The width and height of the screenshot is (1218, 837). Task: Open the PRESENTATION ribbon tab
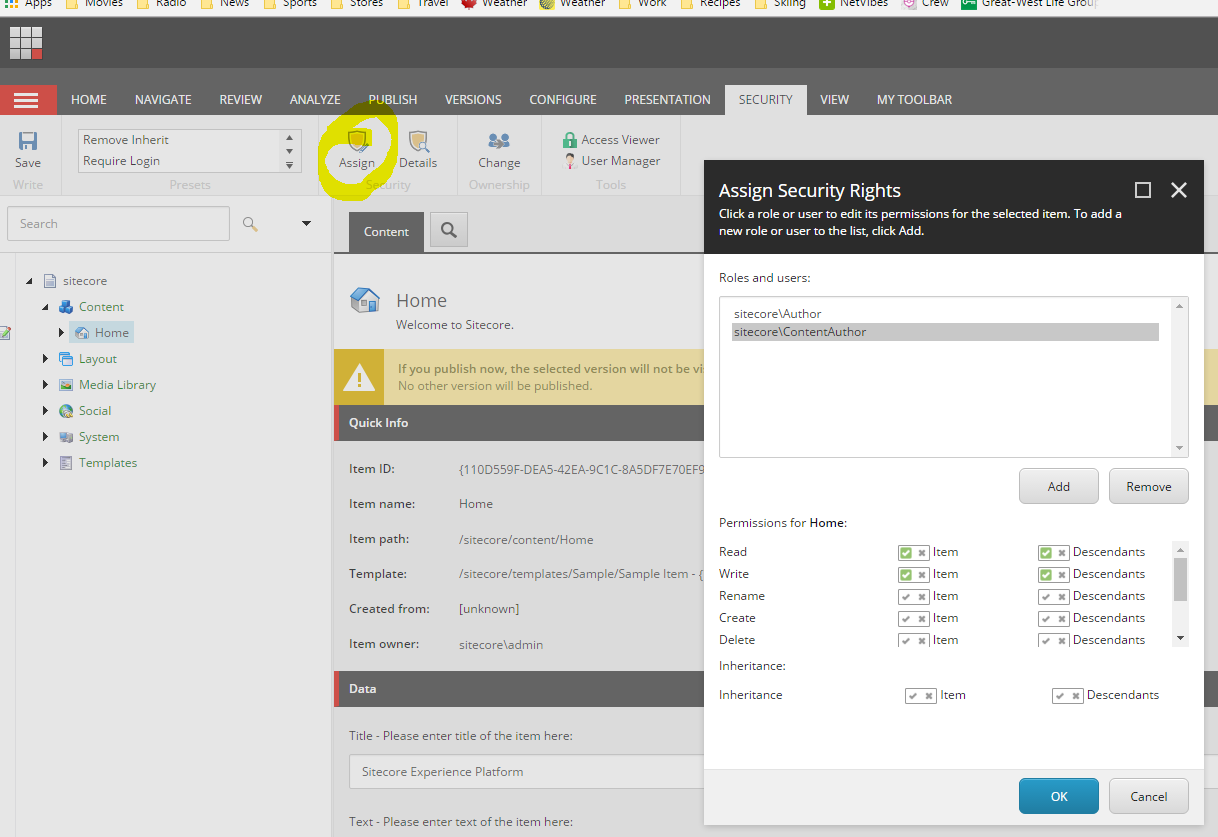point(667,100)
